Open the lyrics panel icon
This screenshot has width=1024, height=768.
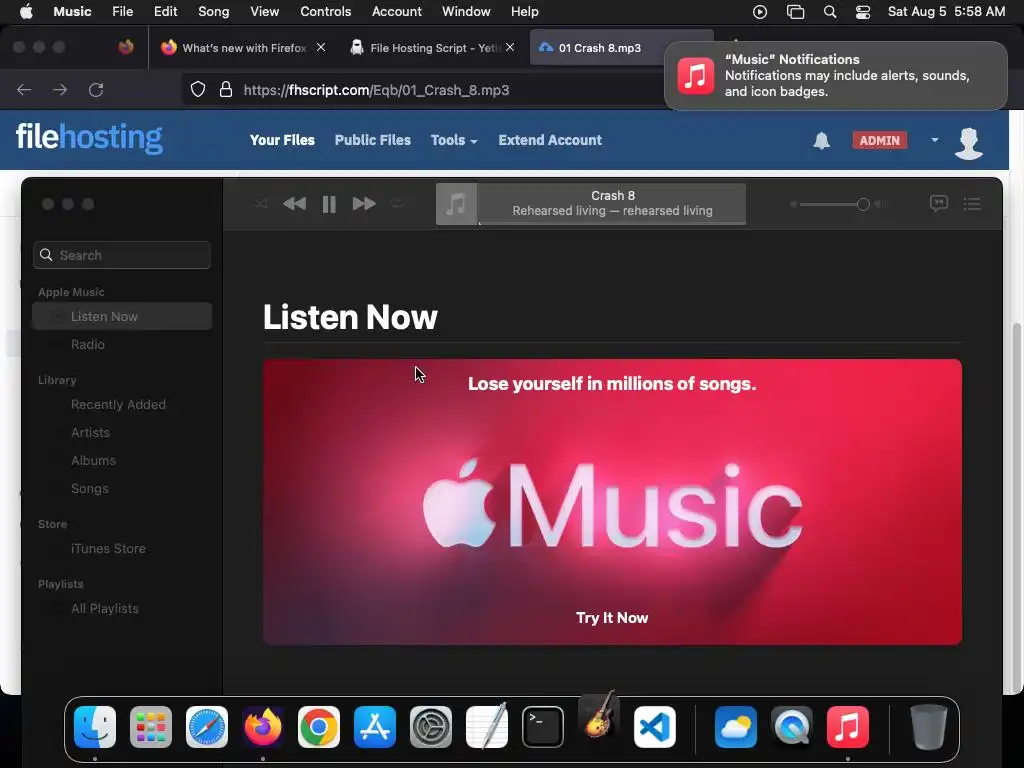pos(938,204)
